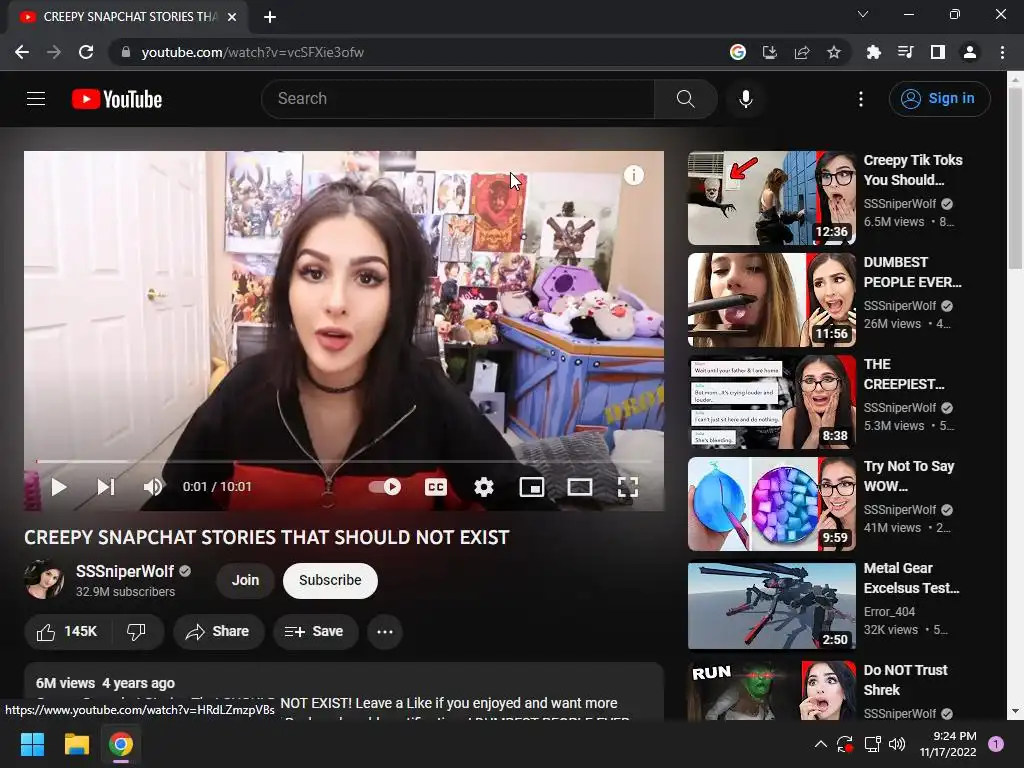Share this video
The height and width of the screenshot is (768, 1024).
(219, 632)
